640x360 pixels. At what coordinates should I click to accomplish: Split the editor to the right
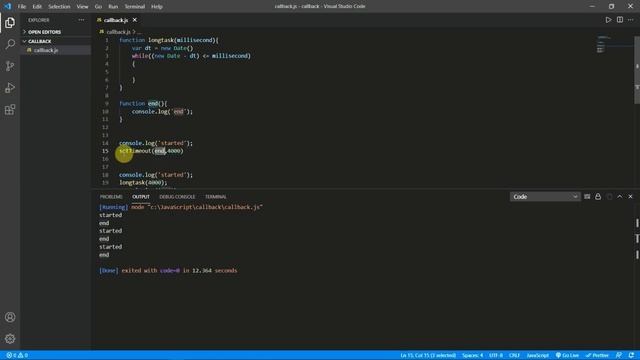pos(620,20)
